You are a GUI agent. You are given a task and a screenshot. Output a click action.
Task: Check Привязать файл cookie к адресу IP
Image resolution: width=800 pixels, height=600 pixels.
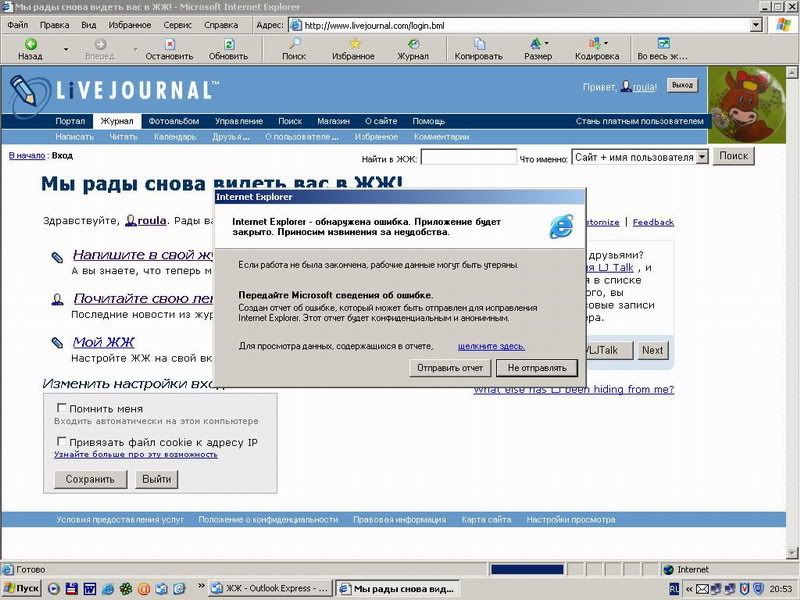pos(61,441)
